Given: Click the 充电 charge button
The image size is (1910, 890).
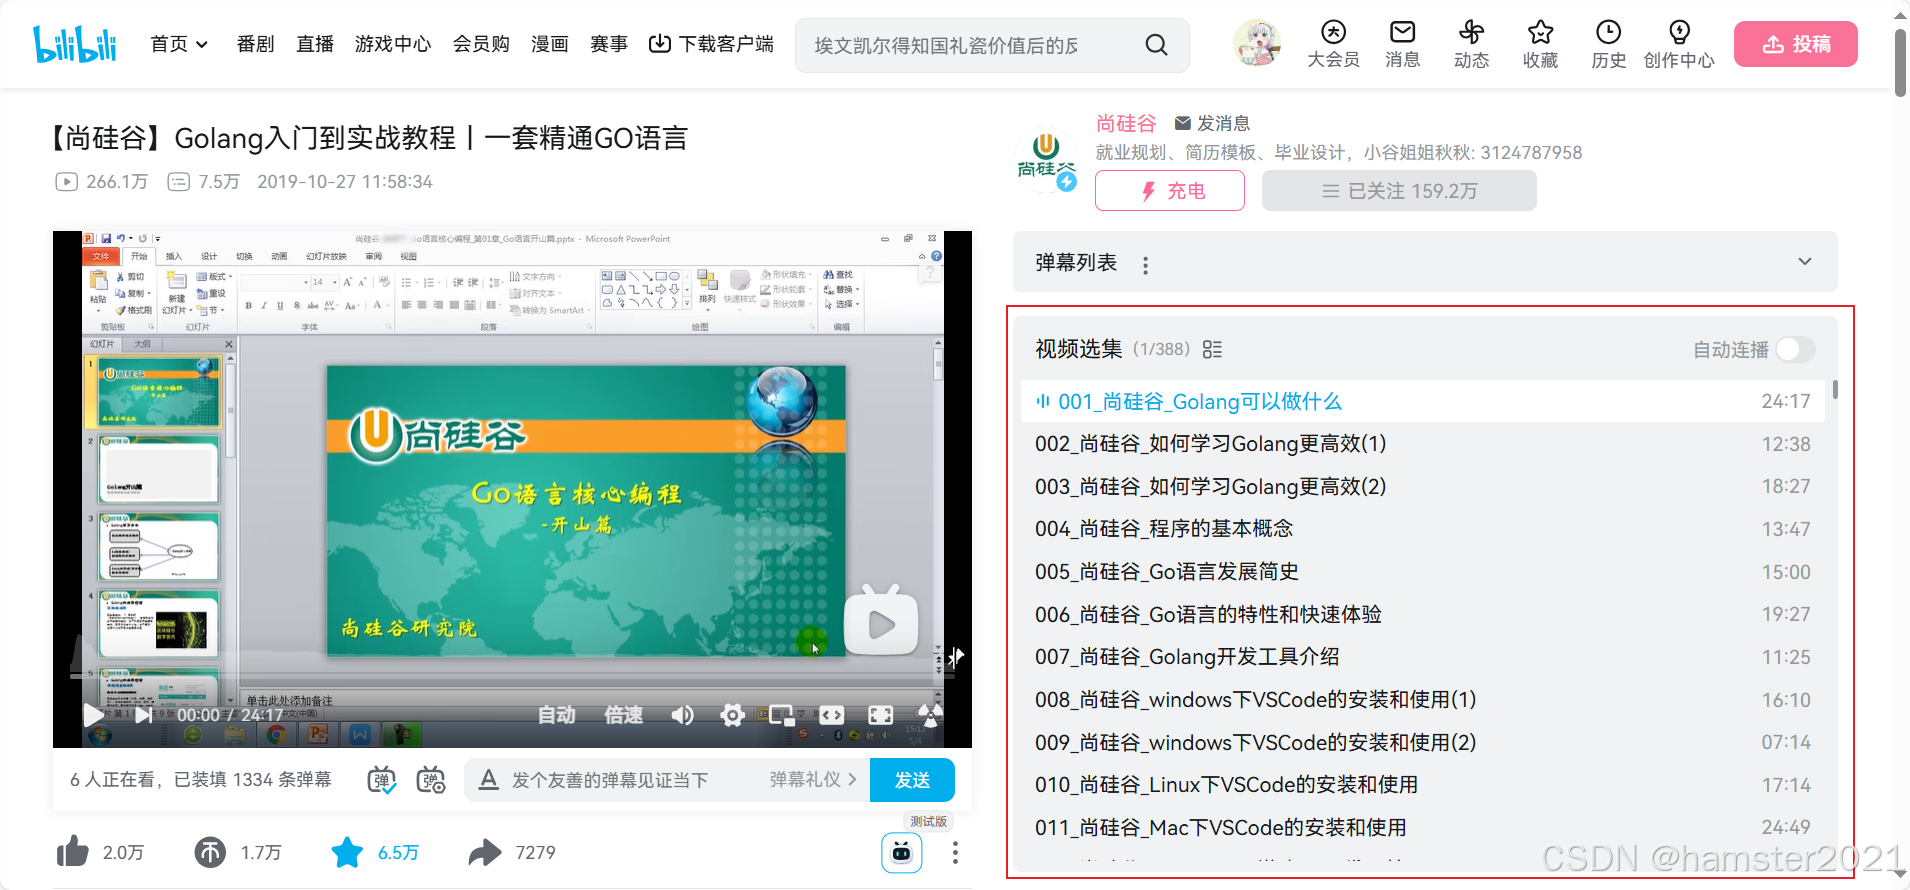Looking at the screenshot, I should click(x=1170, y=191).
